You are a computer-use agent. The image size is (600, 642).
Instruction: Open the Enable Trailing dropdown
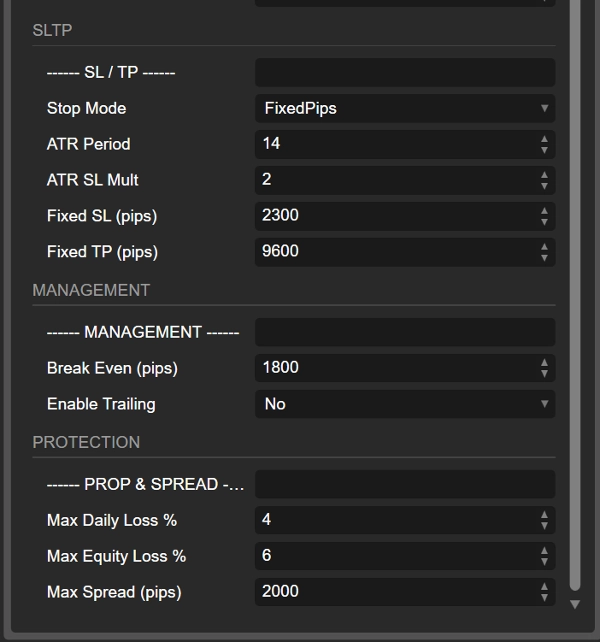(x=405, y=404)
